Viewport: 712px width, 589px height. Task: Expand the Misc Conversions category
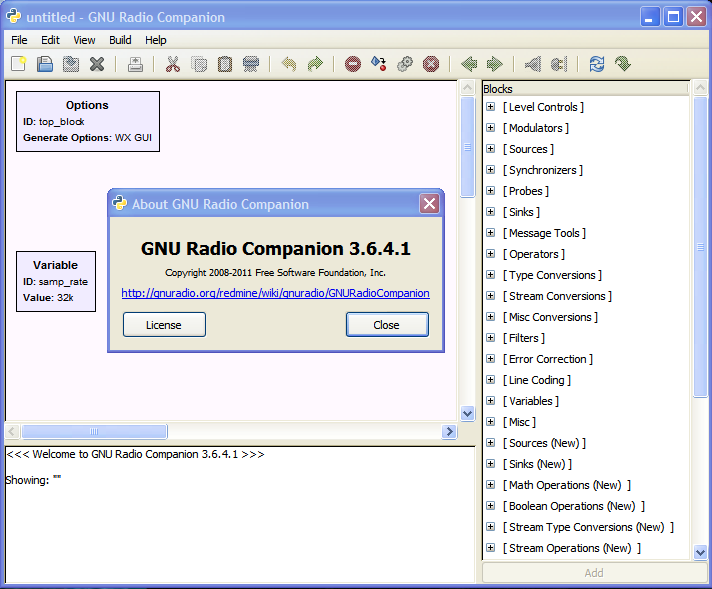pos(490,317)
